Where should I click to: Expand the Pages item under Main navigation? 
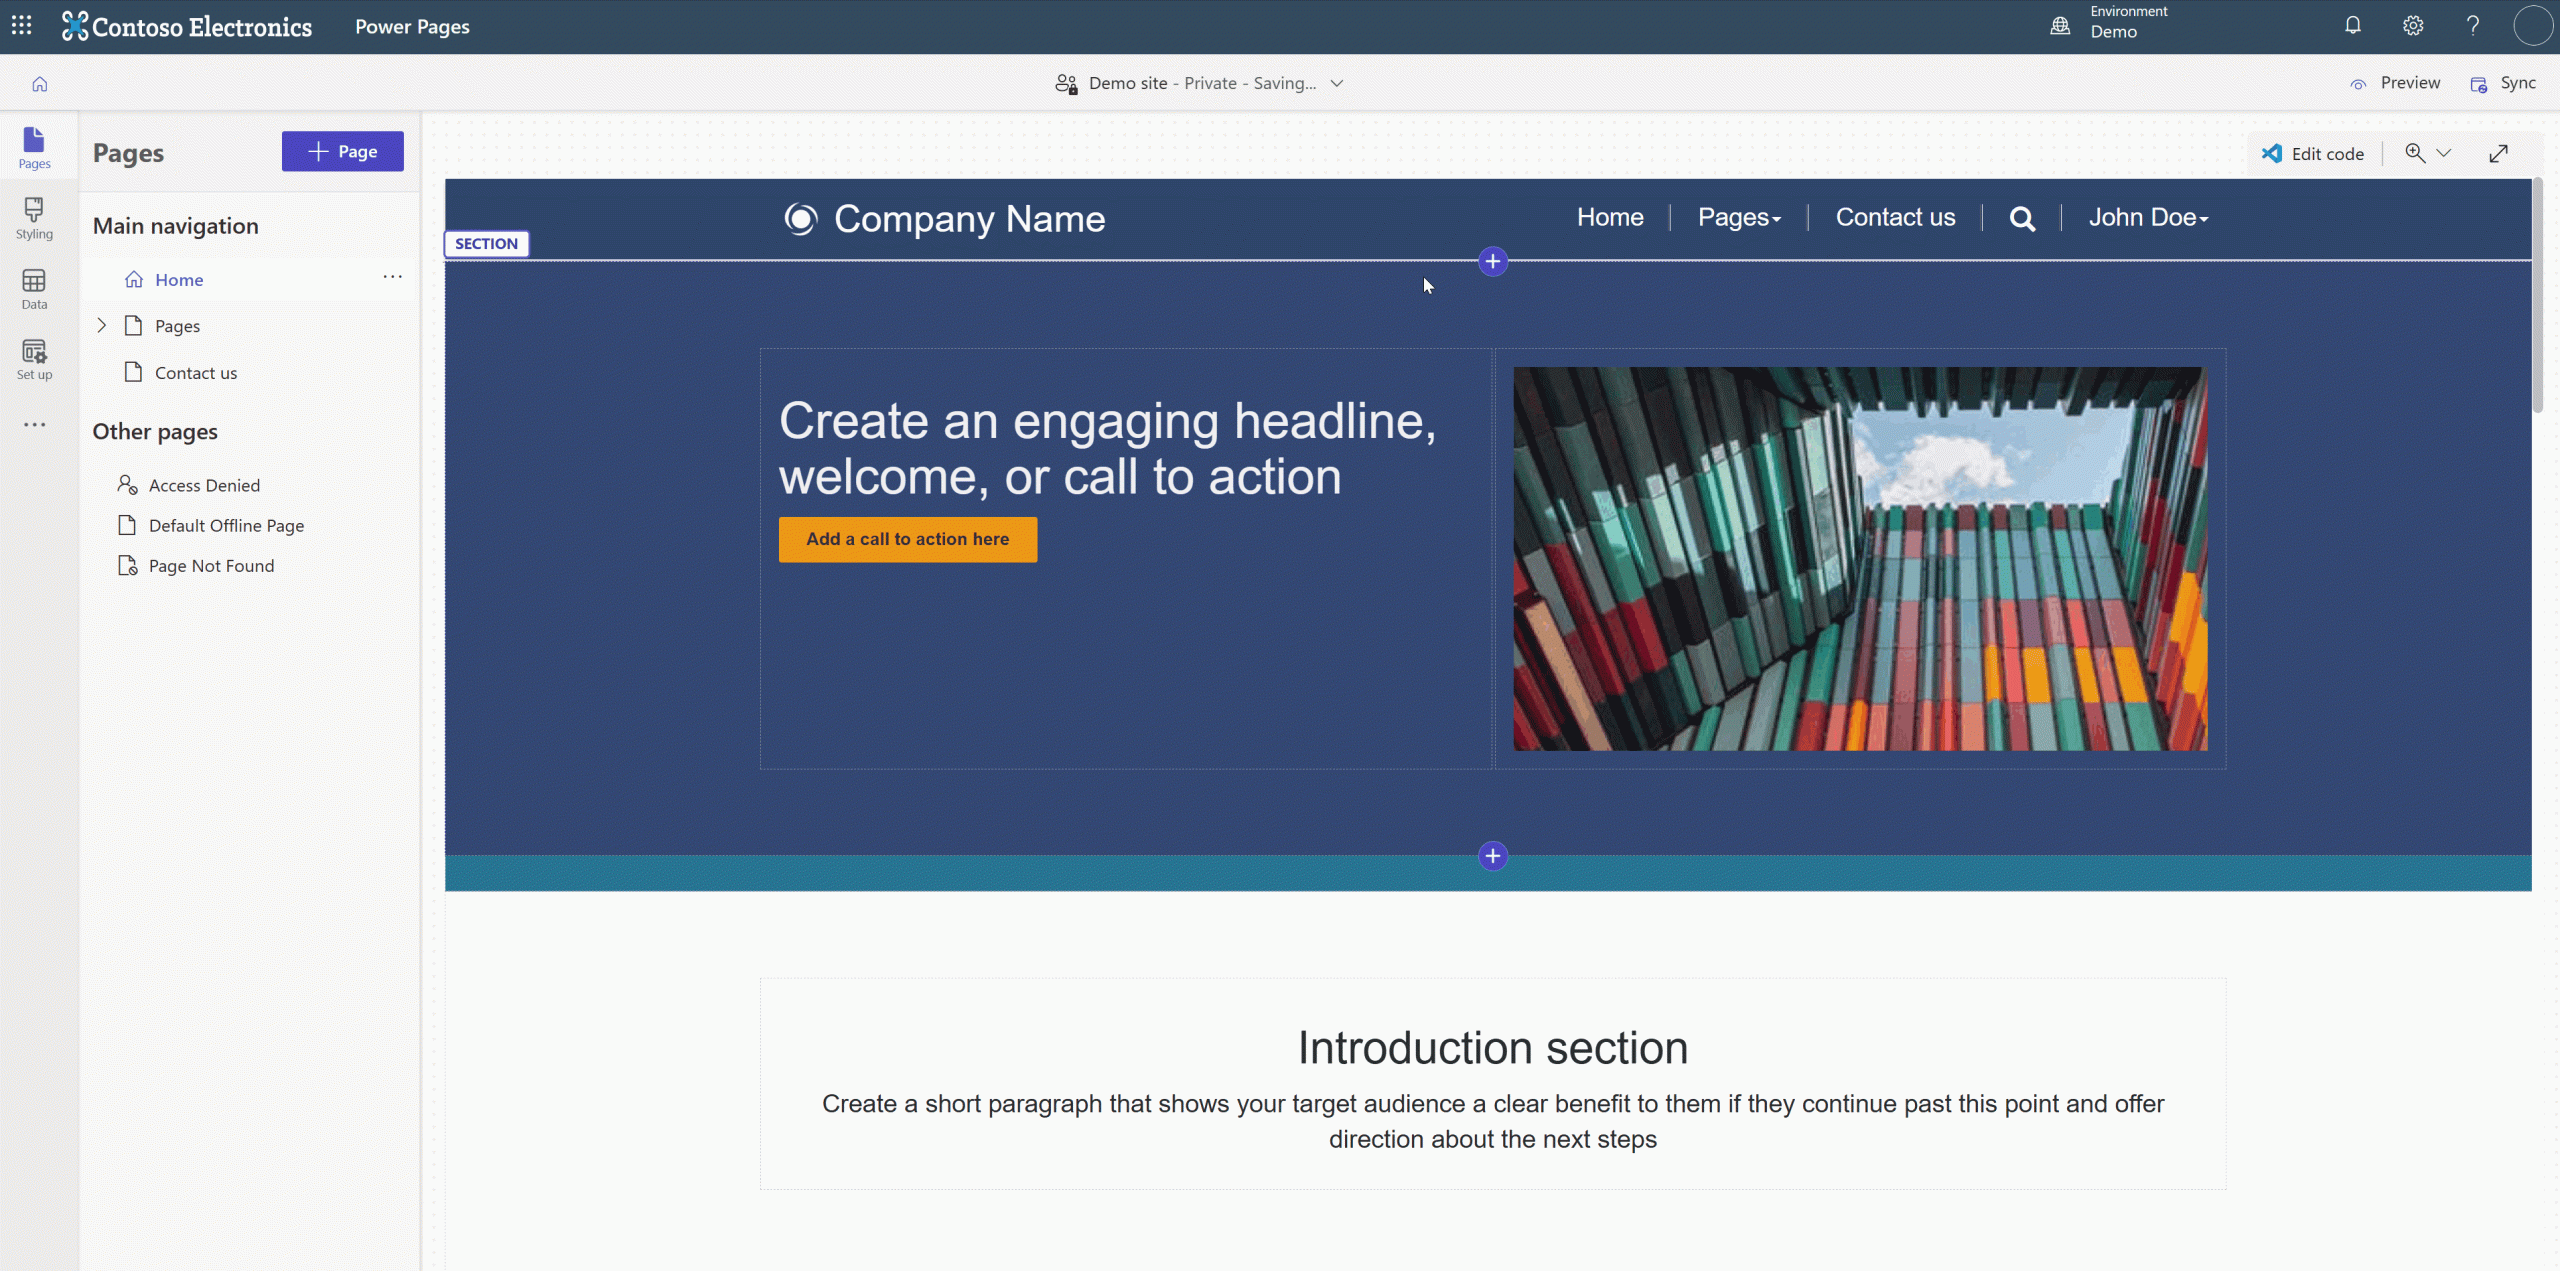click(x=101, y=325)
